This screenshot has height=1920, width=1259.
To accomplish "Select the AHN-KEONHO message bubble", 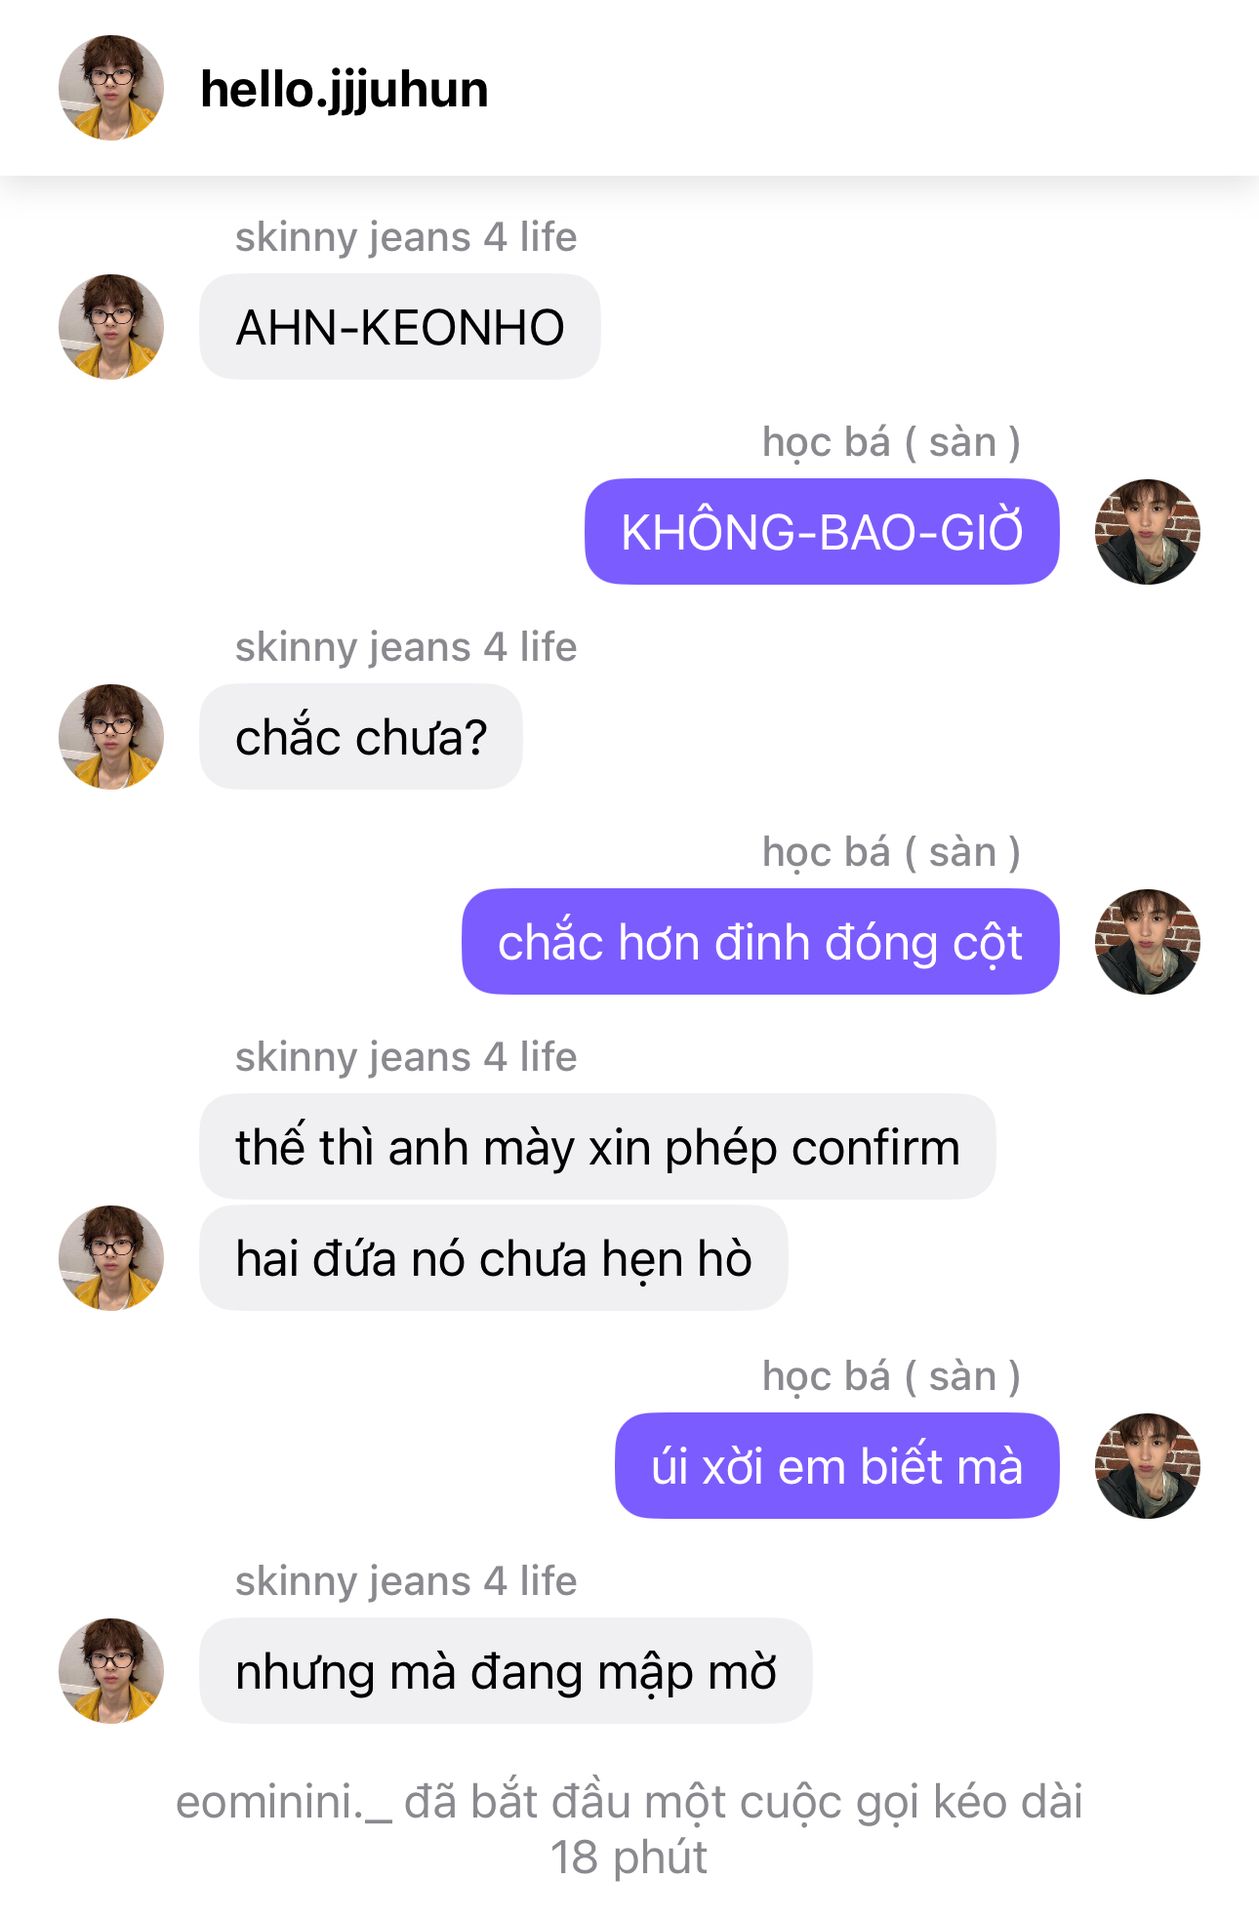I will (400, 327).
